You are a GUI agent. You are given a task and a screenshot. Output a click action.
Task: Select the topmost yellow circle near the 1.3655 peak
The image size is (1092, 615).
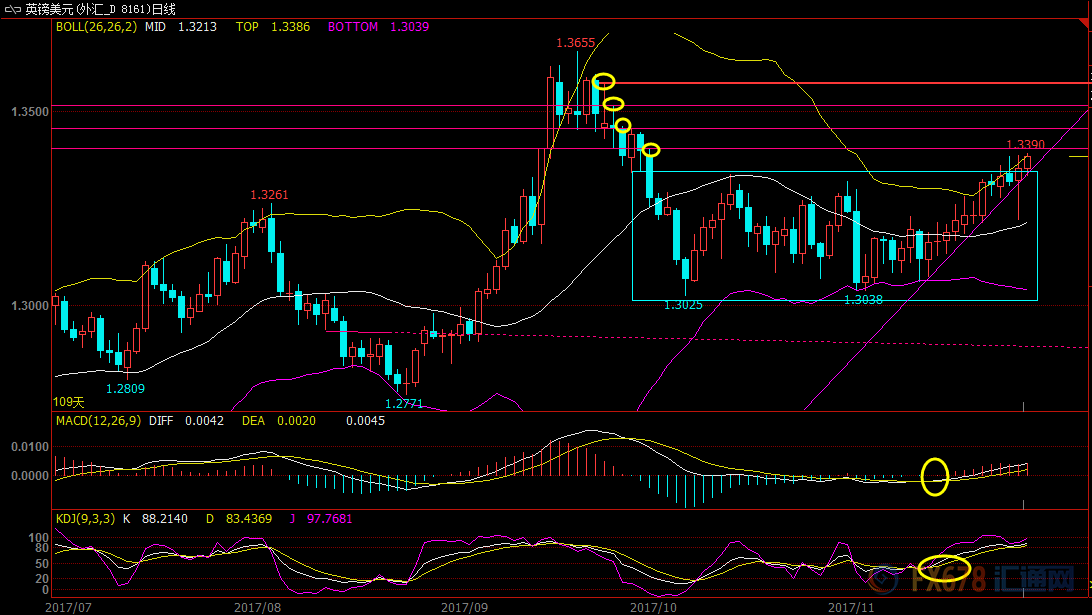pos(603,81)
